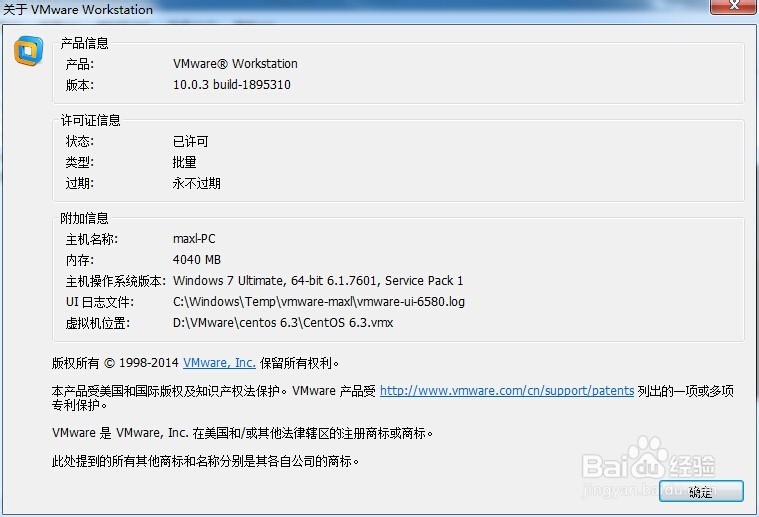Click the 主机操作系统版本: label
This screenshot has width=759, height=517.
coord(116,281)
